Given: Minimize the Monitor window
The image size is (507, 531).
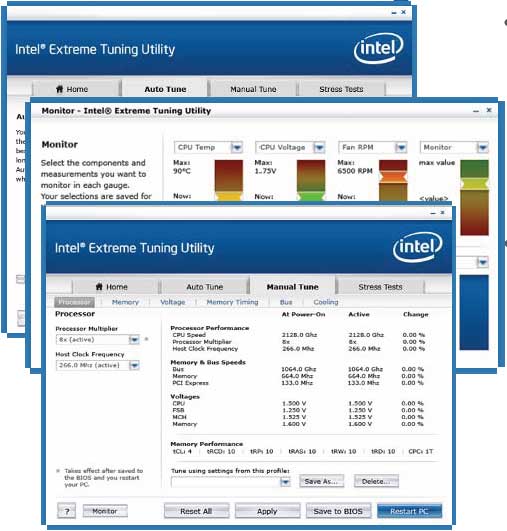Looking at the screenshot, I should (476, 111).
